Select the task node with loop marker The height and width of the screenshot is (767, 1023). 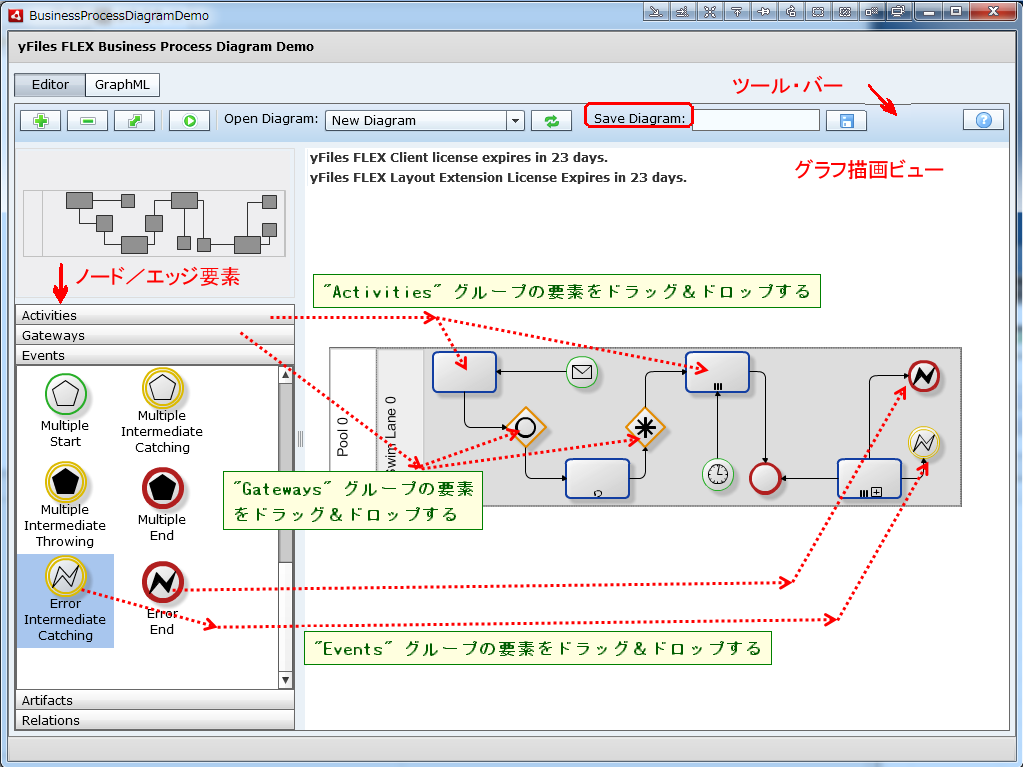point(597,479)
